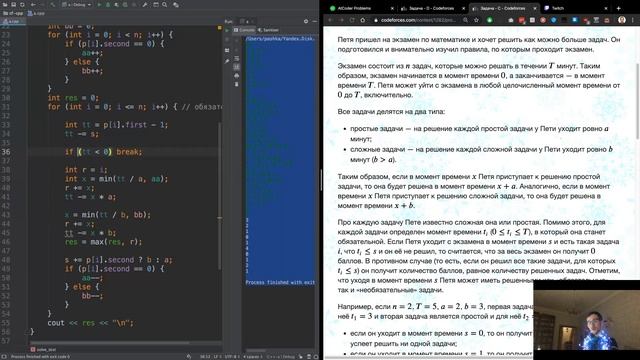The image size is (640, 360).
Task: Click the a.cpp file breadcrumb
Action: [x=36, y=13]
